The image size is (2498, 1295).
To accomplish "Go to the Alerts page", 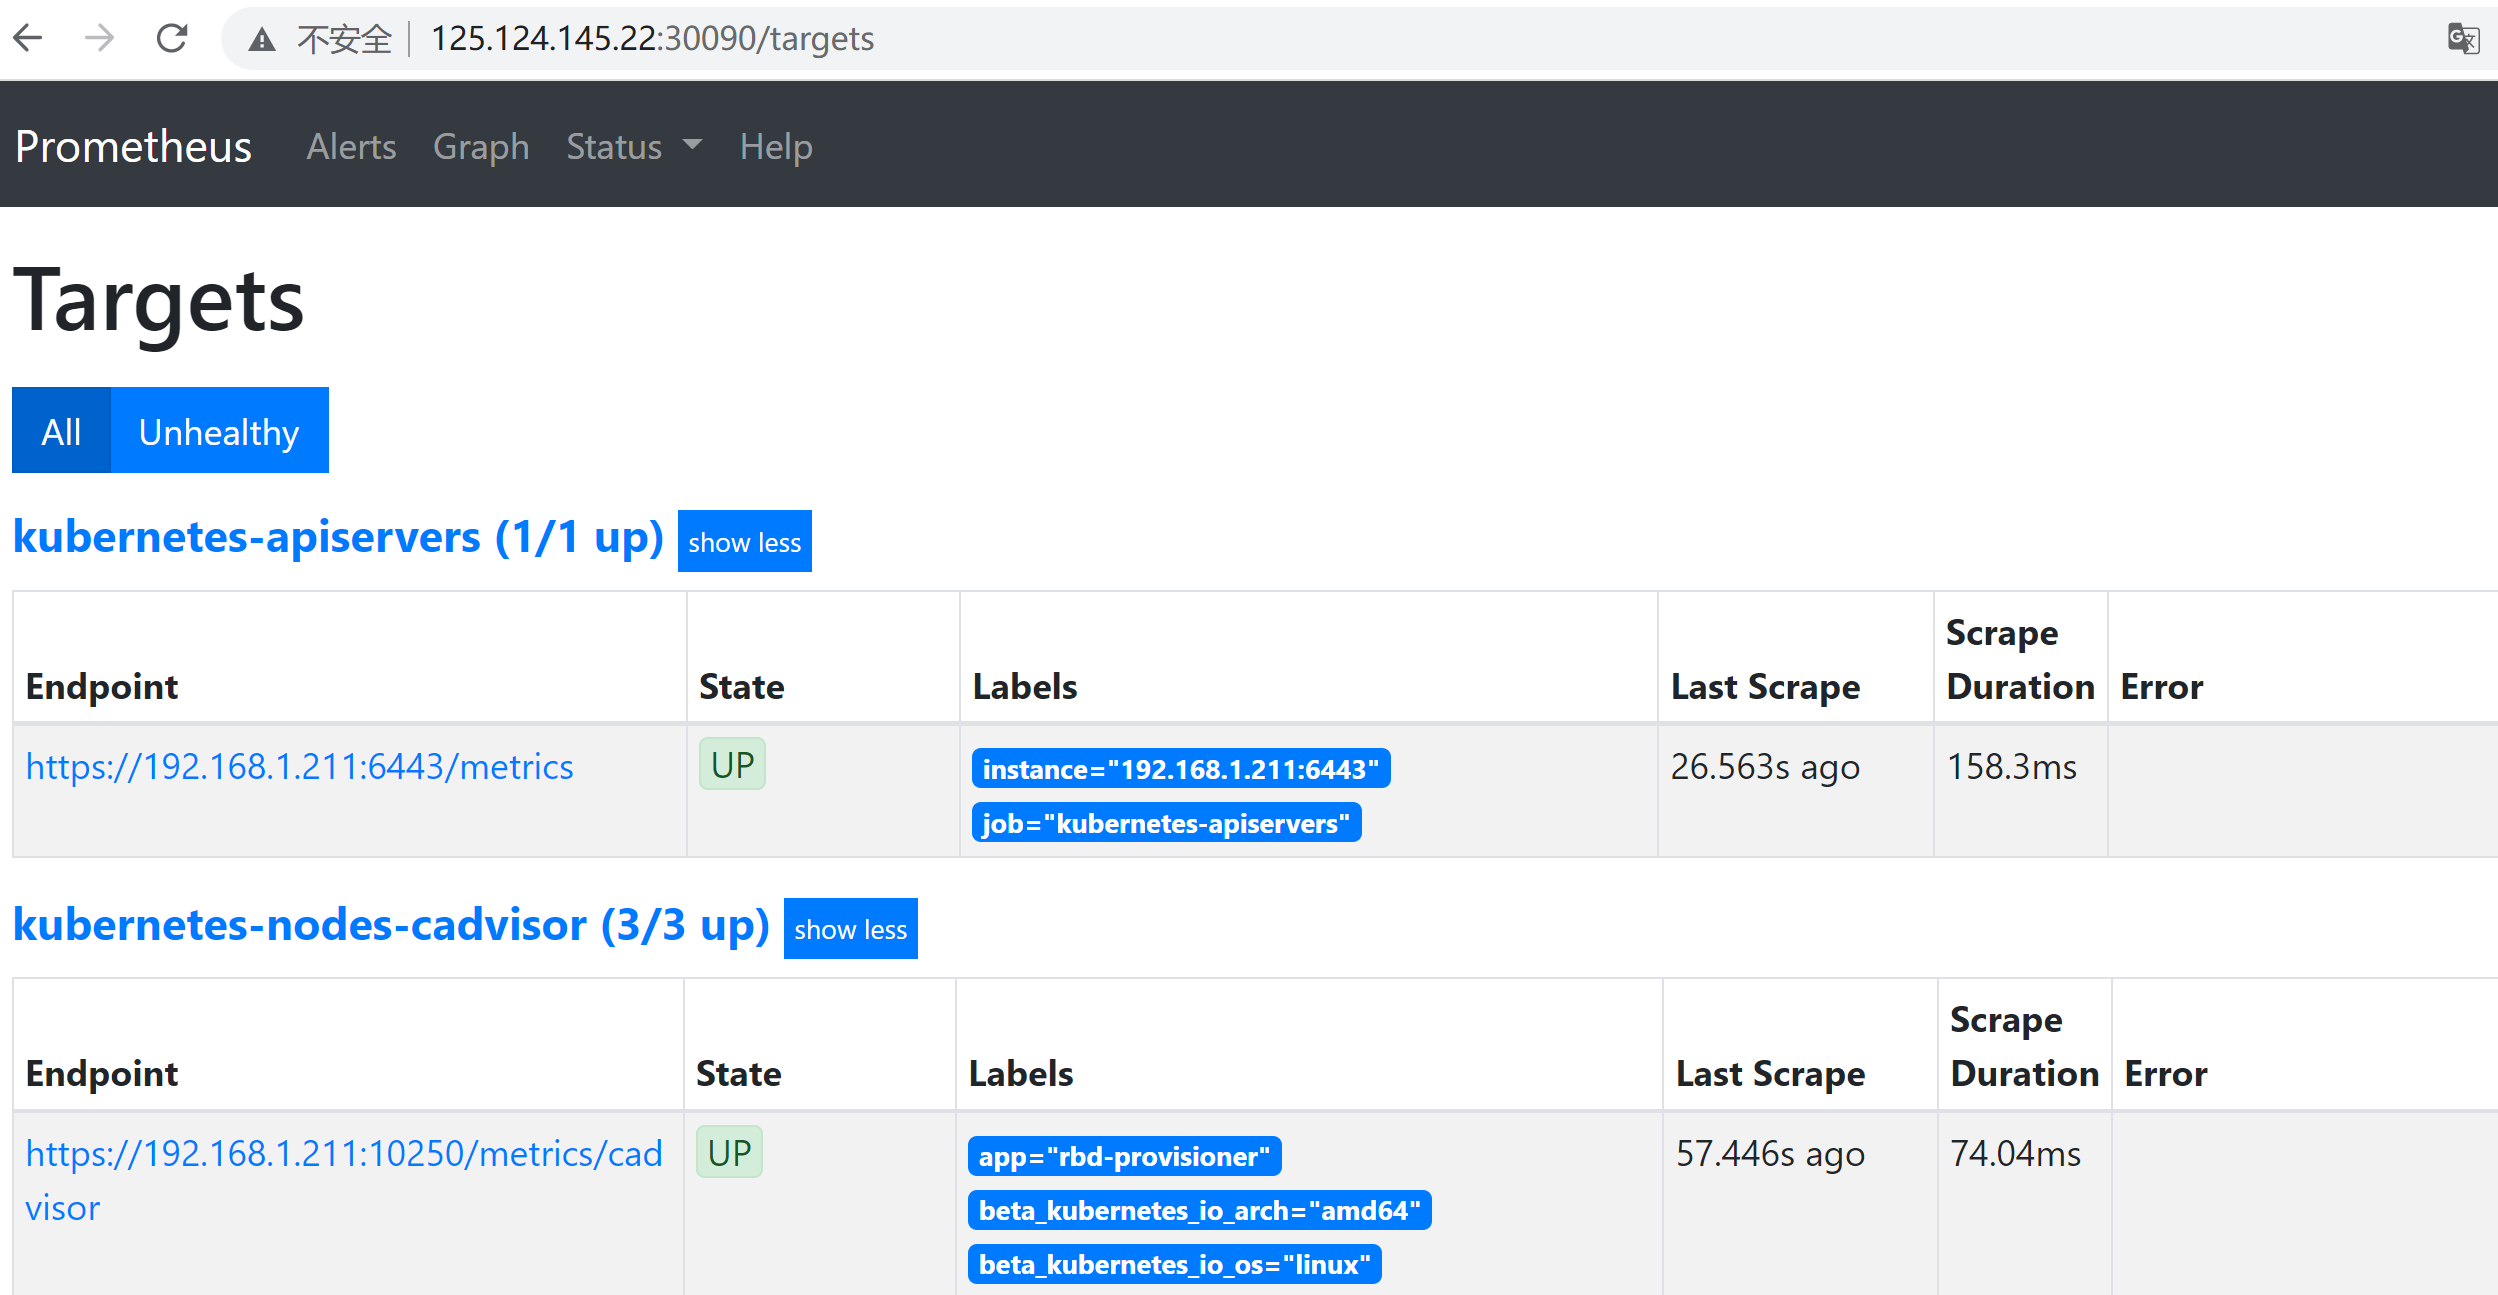I will (x=351, y=147).
